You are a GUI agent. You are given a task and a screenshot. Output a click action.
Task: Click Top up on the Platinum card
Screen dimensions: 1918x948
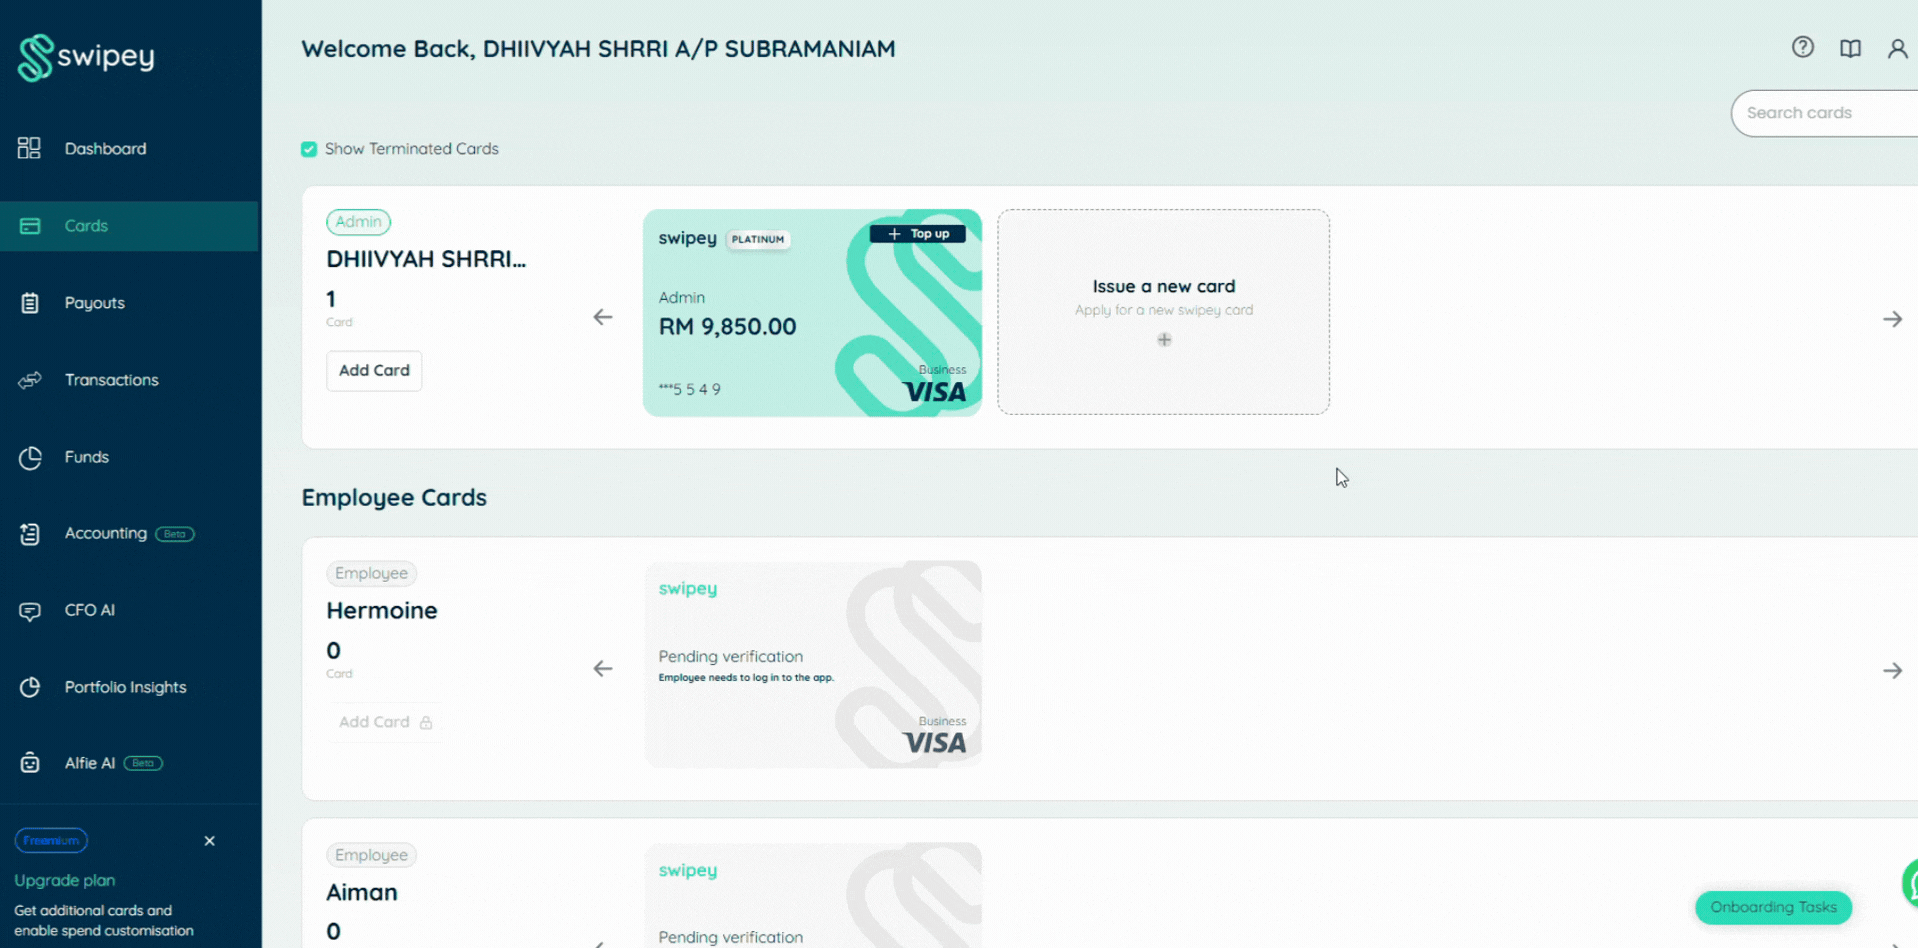[918, 234]
